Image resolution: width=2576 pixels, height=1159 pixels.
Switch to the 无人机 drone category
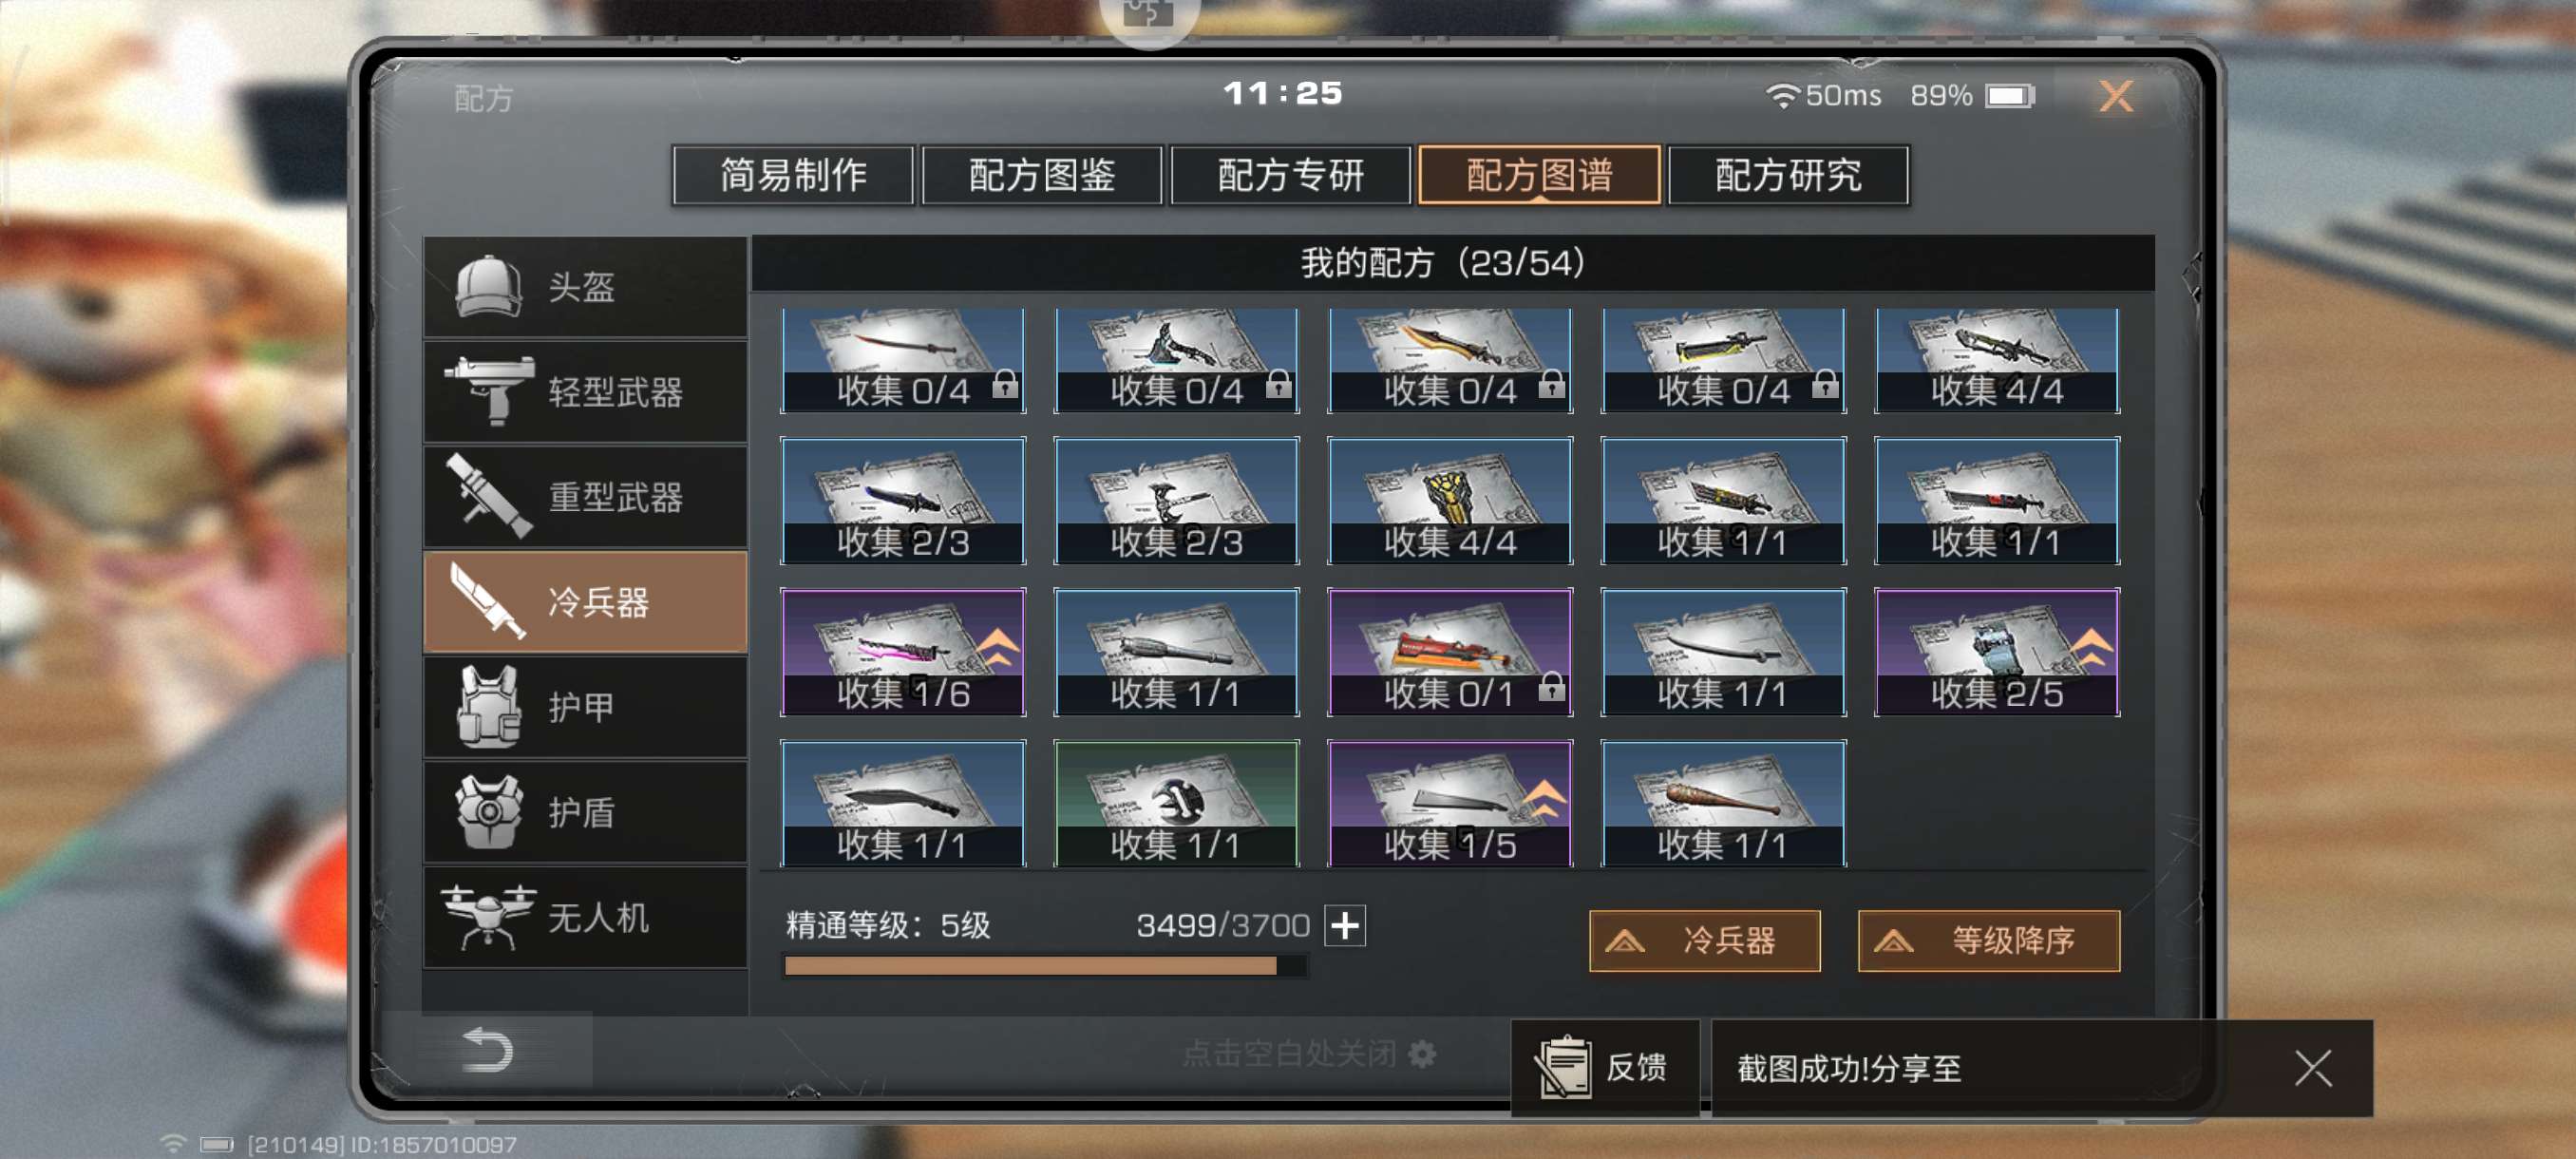pyautogui.click(x=585, y=917)
